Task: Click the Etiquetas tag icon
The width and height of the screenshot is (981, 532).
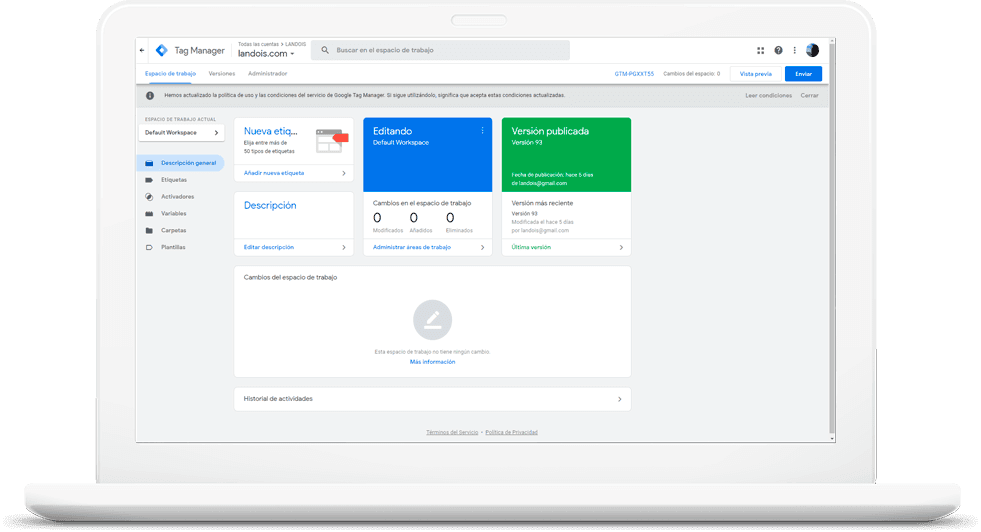Action: coord(149,180)
